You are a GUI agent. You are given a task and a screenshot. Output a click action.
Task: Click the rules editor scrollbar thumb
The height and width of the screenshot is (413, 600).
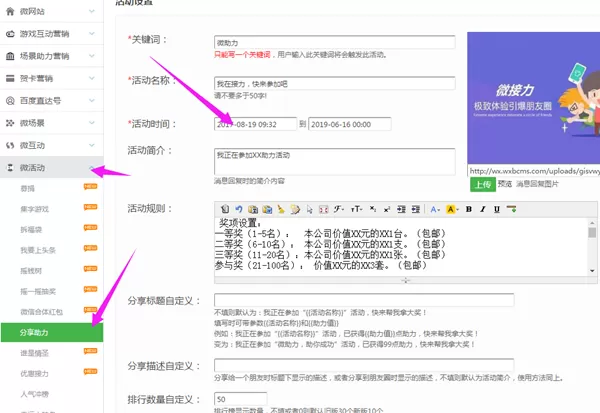592,232
